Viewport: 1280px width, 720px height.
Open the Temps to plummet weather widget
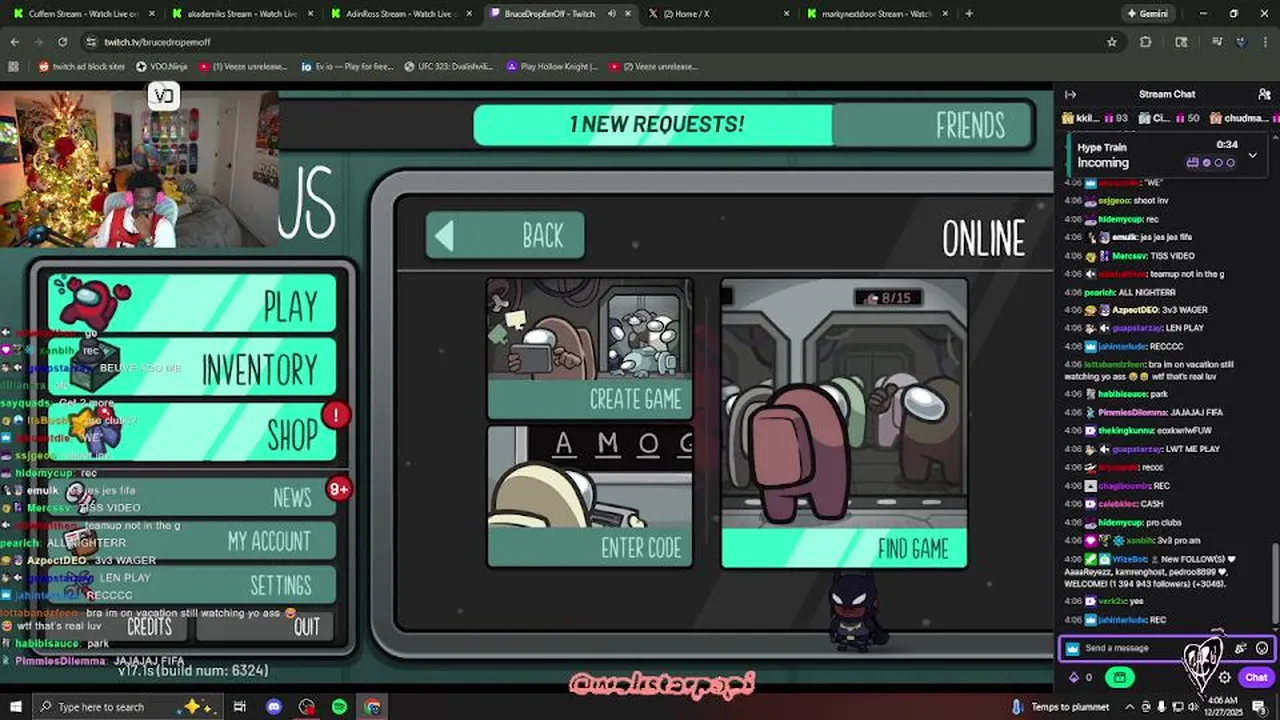click(x=1058, y=707)
